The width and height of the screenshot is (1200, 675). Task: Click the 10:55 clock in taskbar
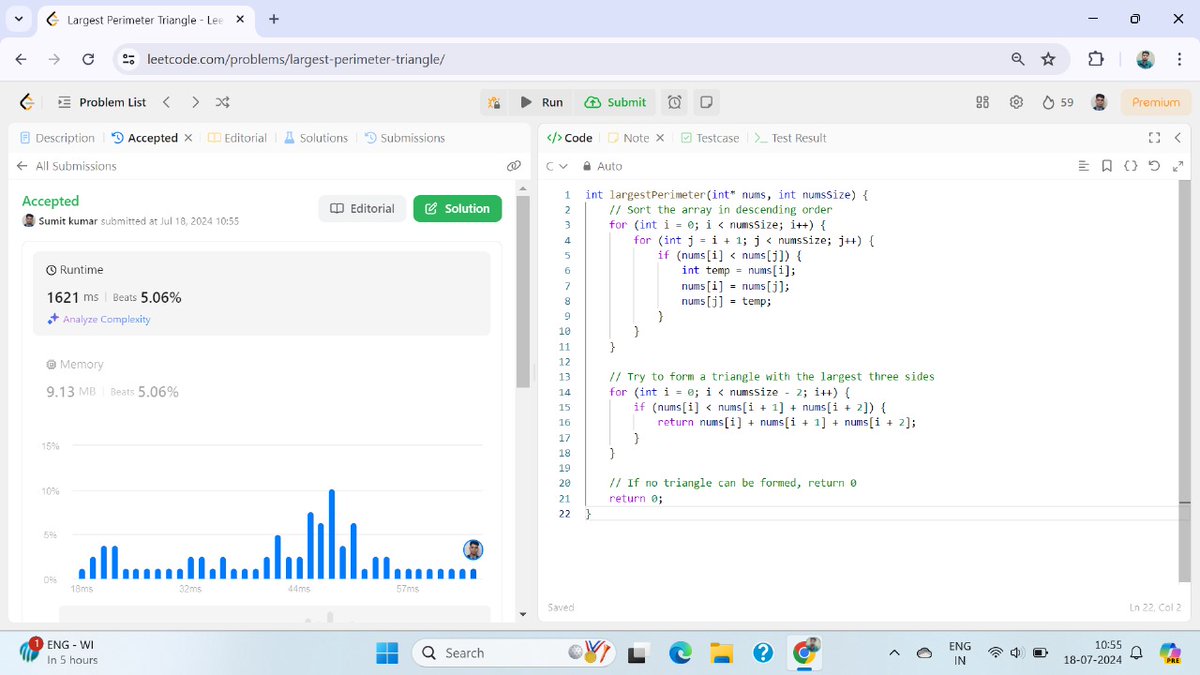(1108, 645)
